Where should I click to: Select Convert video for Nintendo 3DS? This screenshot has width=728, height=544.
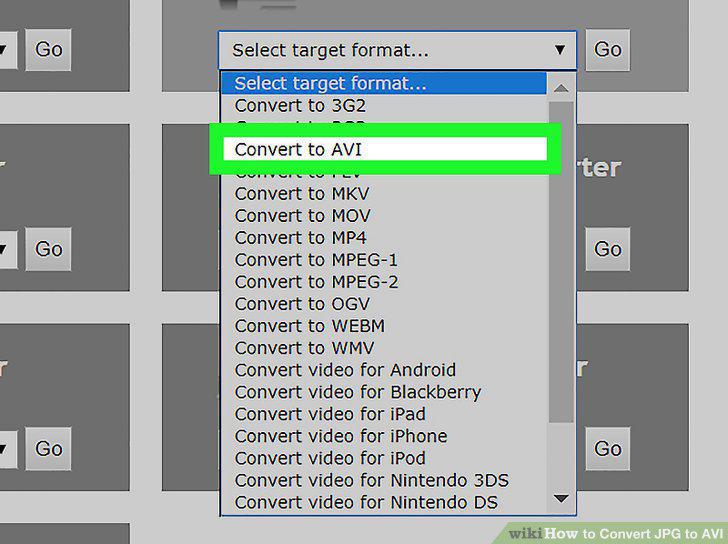pos(385,480)
